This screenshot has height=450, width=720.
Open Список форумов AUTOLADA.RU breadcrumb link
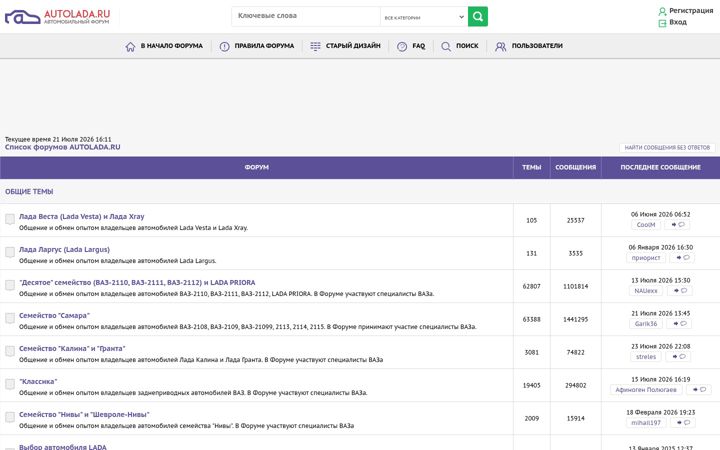pos(62,147)
